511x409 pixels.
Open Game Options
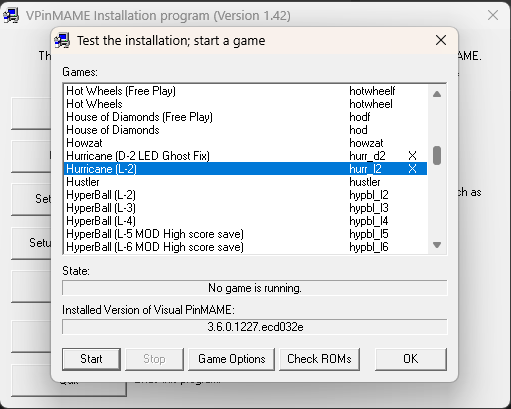[x=231, y=359]
